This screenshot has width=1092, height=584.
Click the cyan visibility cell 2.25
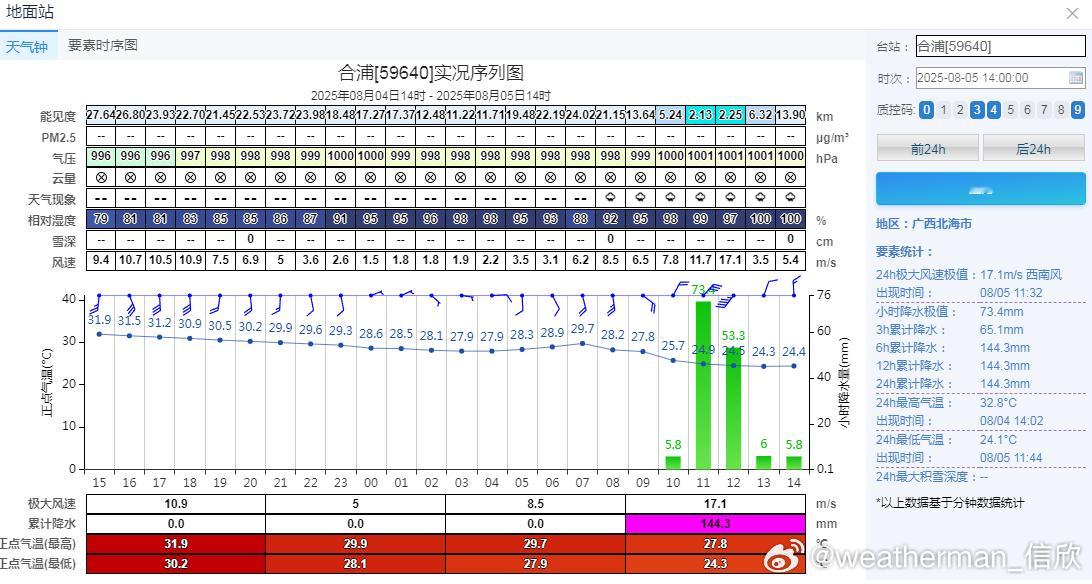point(731,114)
